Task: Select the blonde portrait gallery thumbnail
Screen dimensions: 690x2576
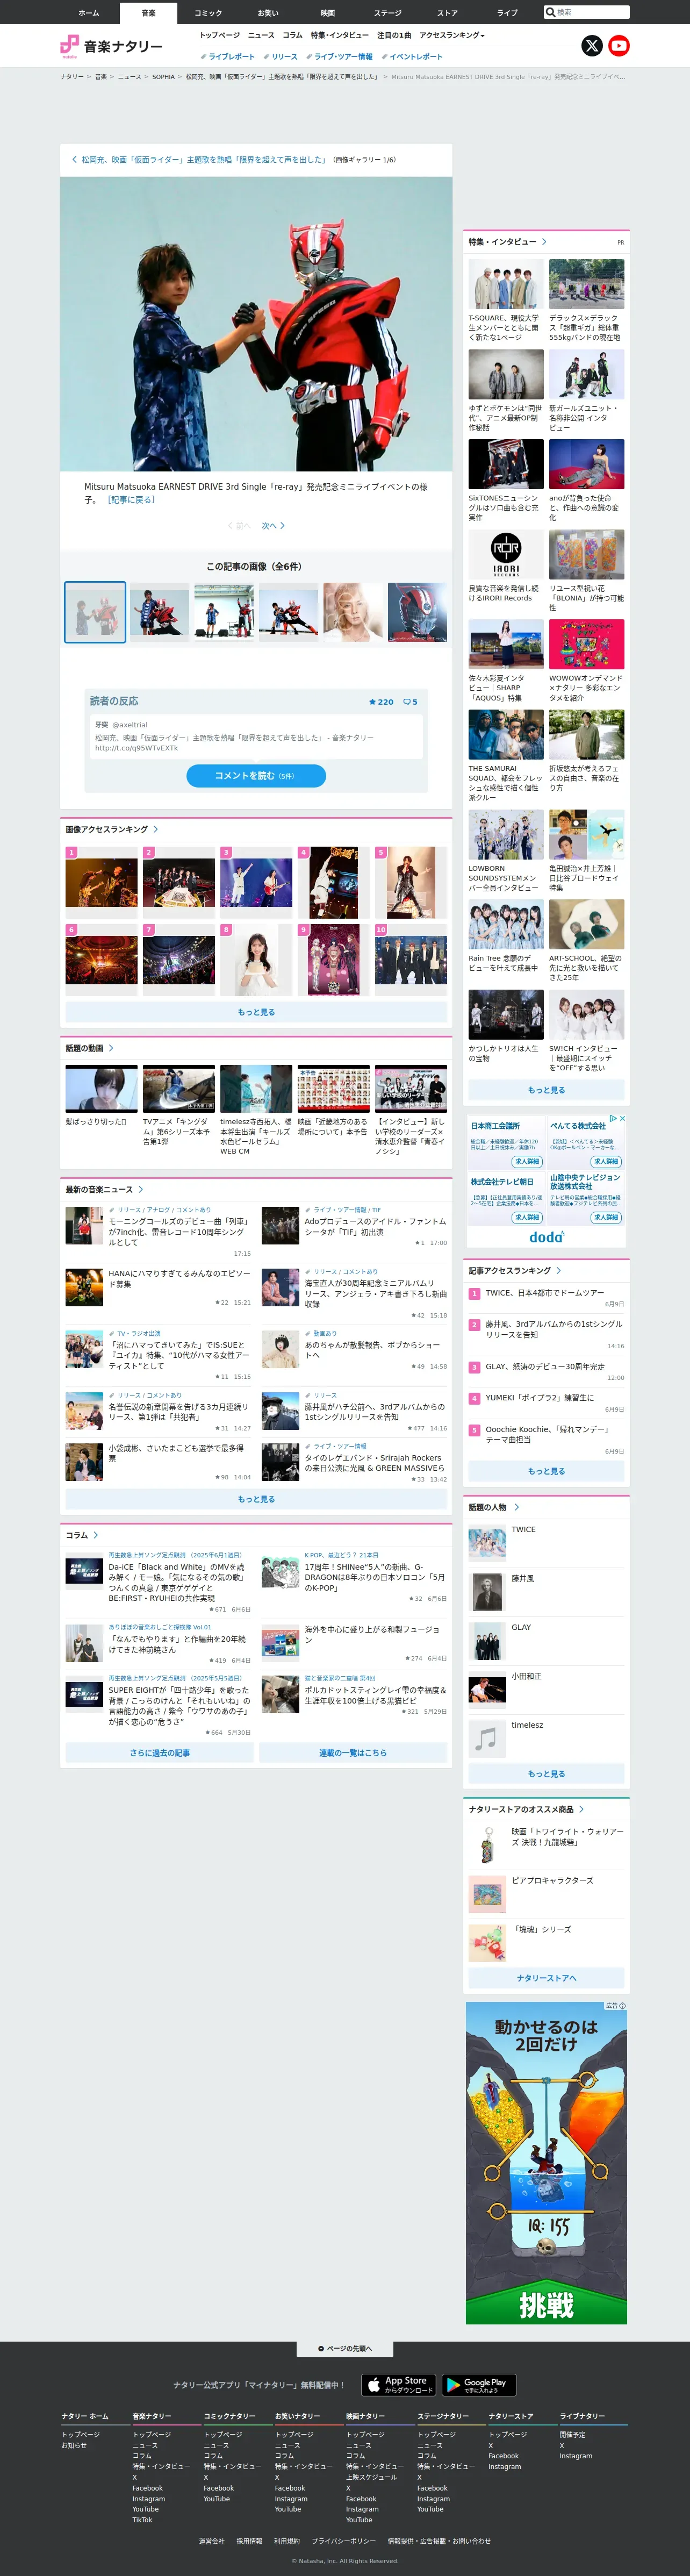Action: (353, 612)
